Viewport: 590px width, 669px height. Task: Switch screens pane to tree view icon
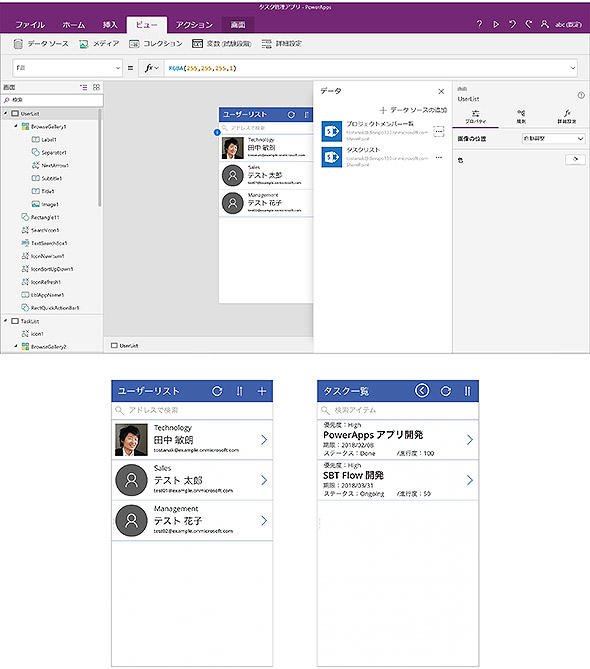tap(84, 87)
